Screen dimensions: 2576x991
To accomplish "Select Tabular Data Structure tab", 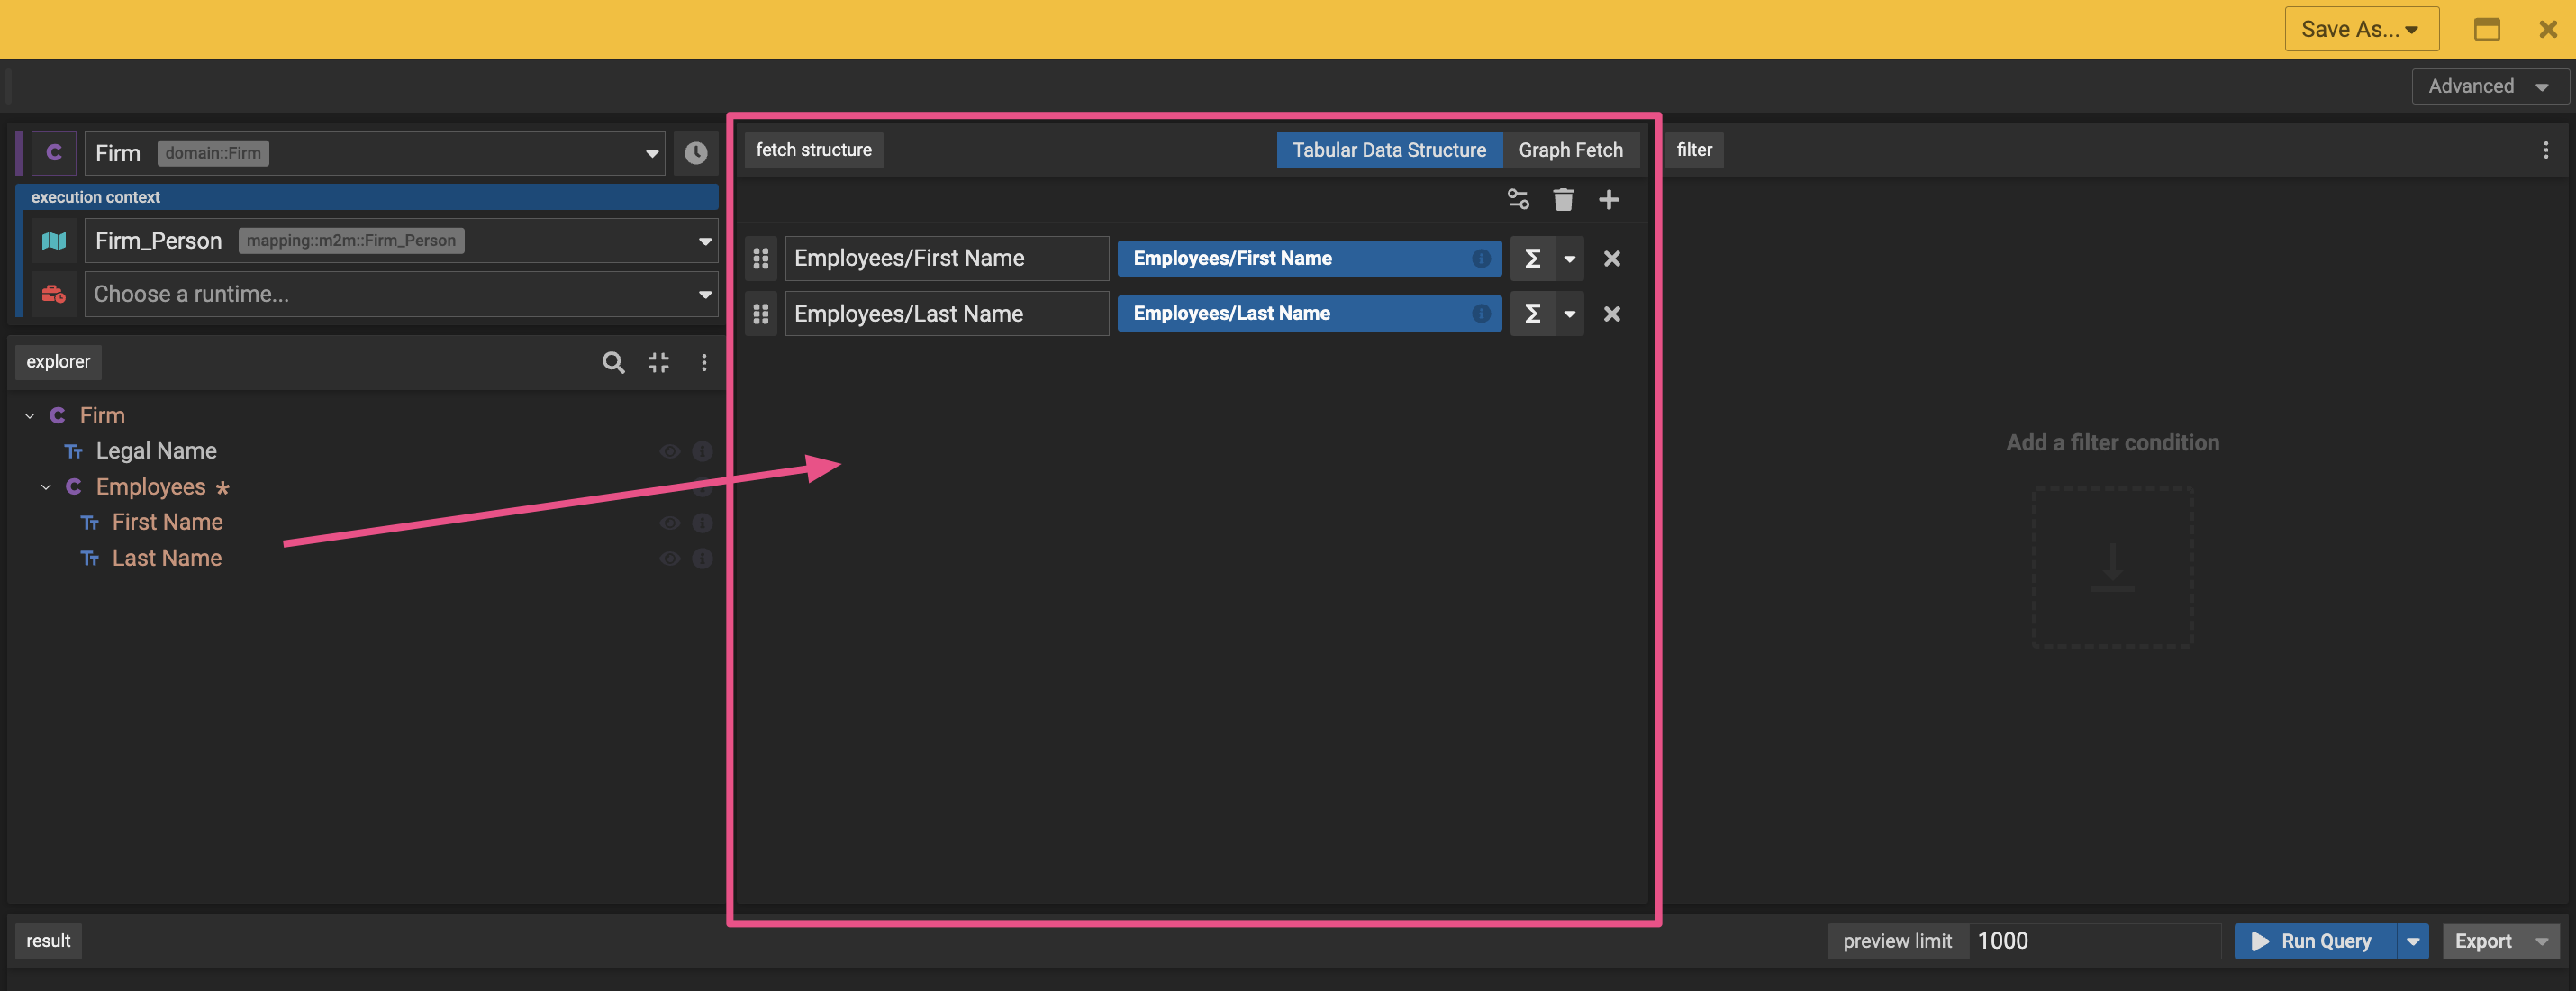I will click(1388, 150).
